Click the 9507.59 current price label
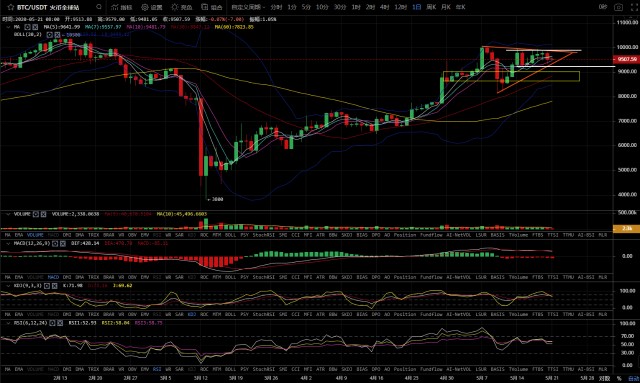This screenshot has height=383, width=640. [627, 59]
